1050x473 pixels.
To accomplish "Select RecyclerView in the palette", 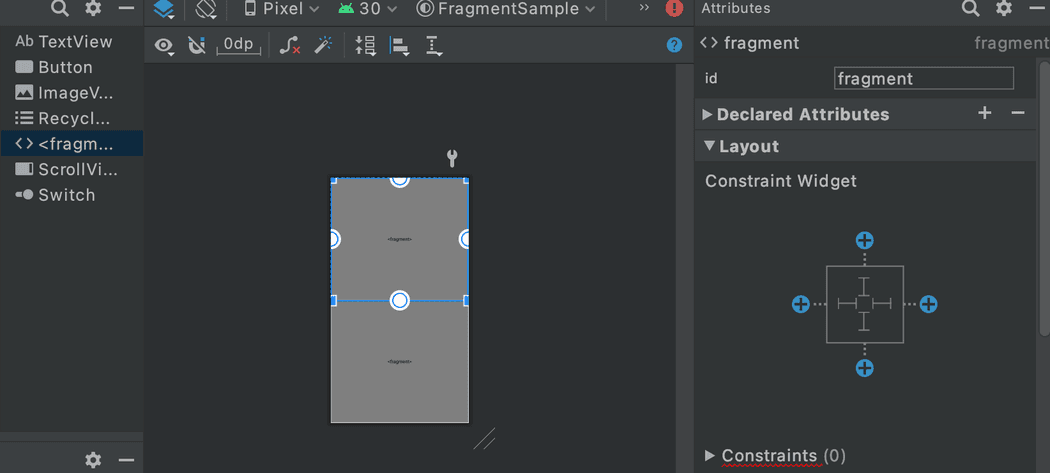I will (71, 118).
